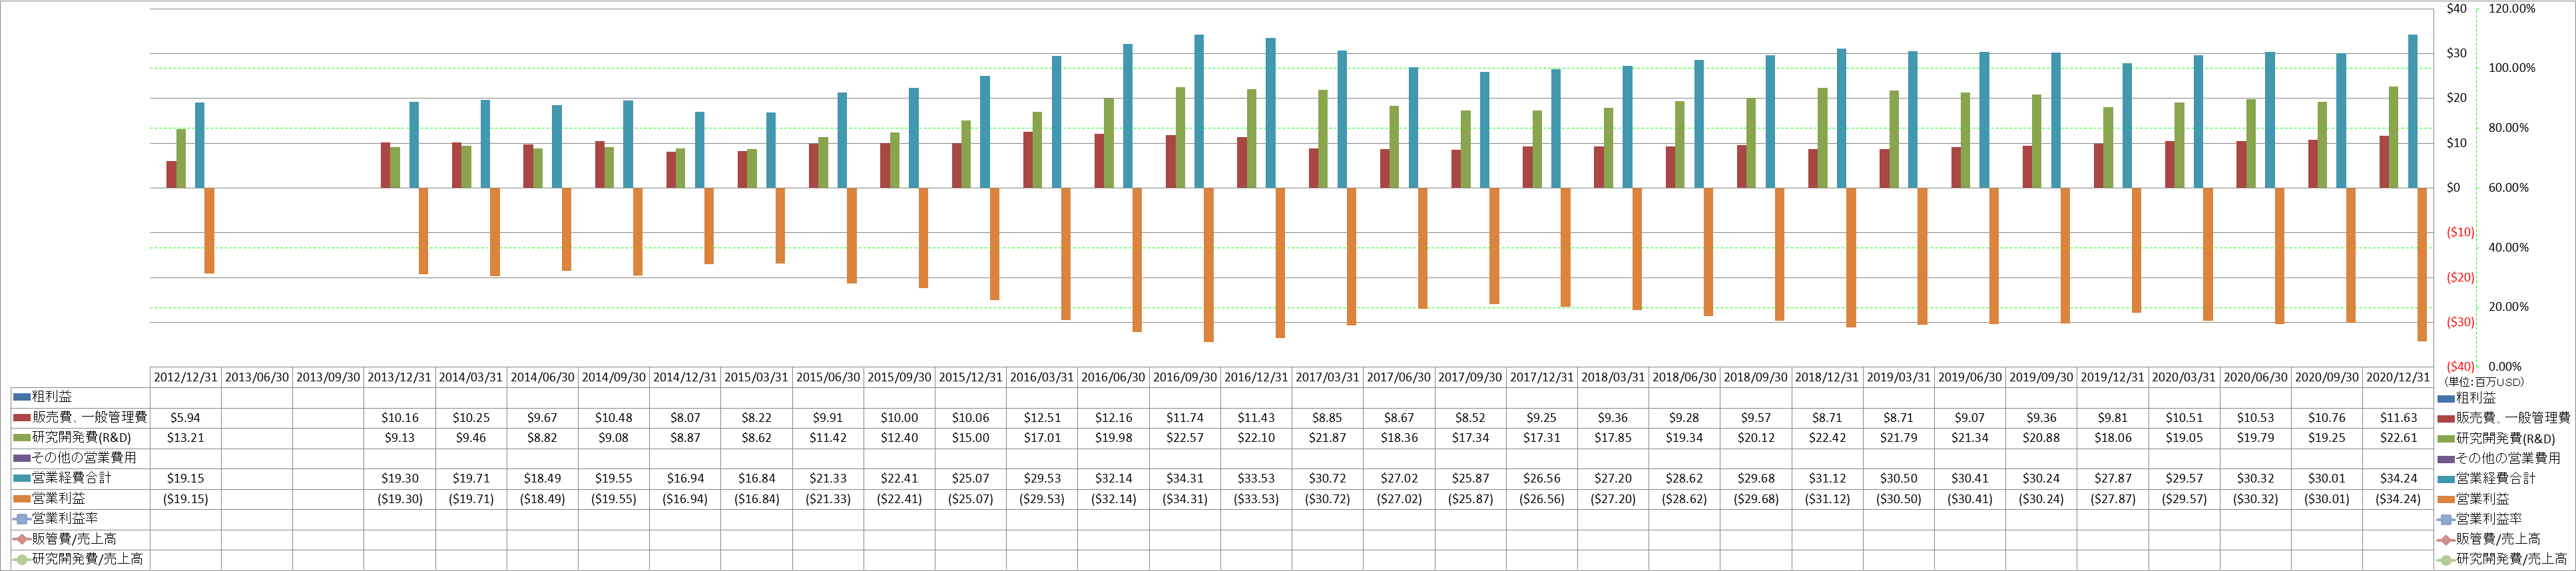Click the ($19.15) 営業利益 cell

tap(186, 499)
